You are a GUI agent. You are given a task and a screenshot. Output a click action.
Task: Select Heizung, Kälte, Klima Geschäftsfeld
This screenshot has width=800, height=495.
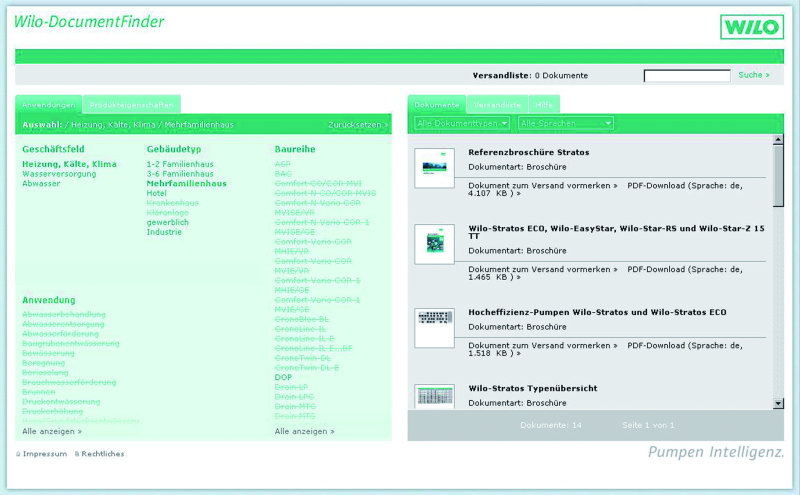69,164
